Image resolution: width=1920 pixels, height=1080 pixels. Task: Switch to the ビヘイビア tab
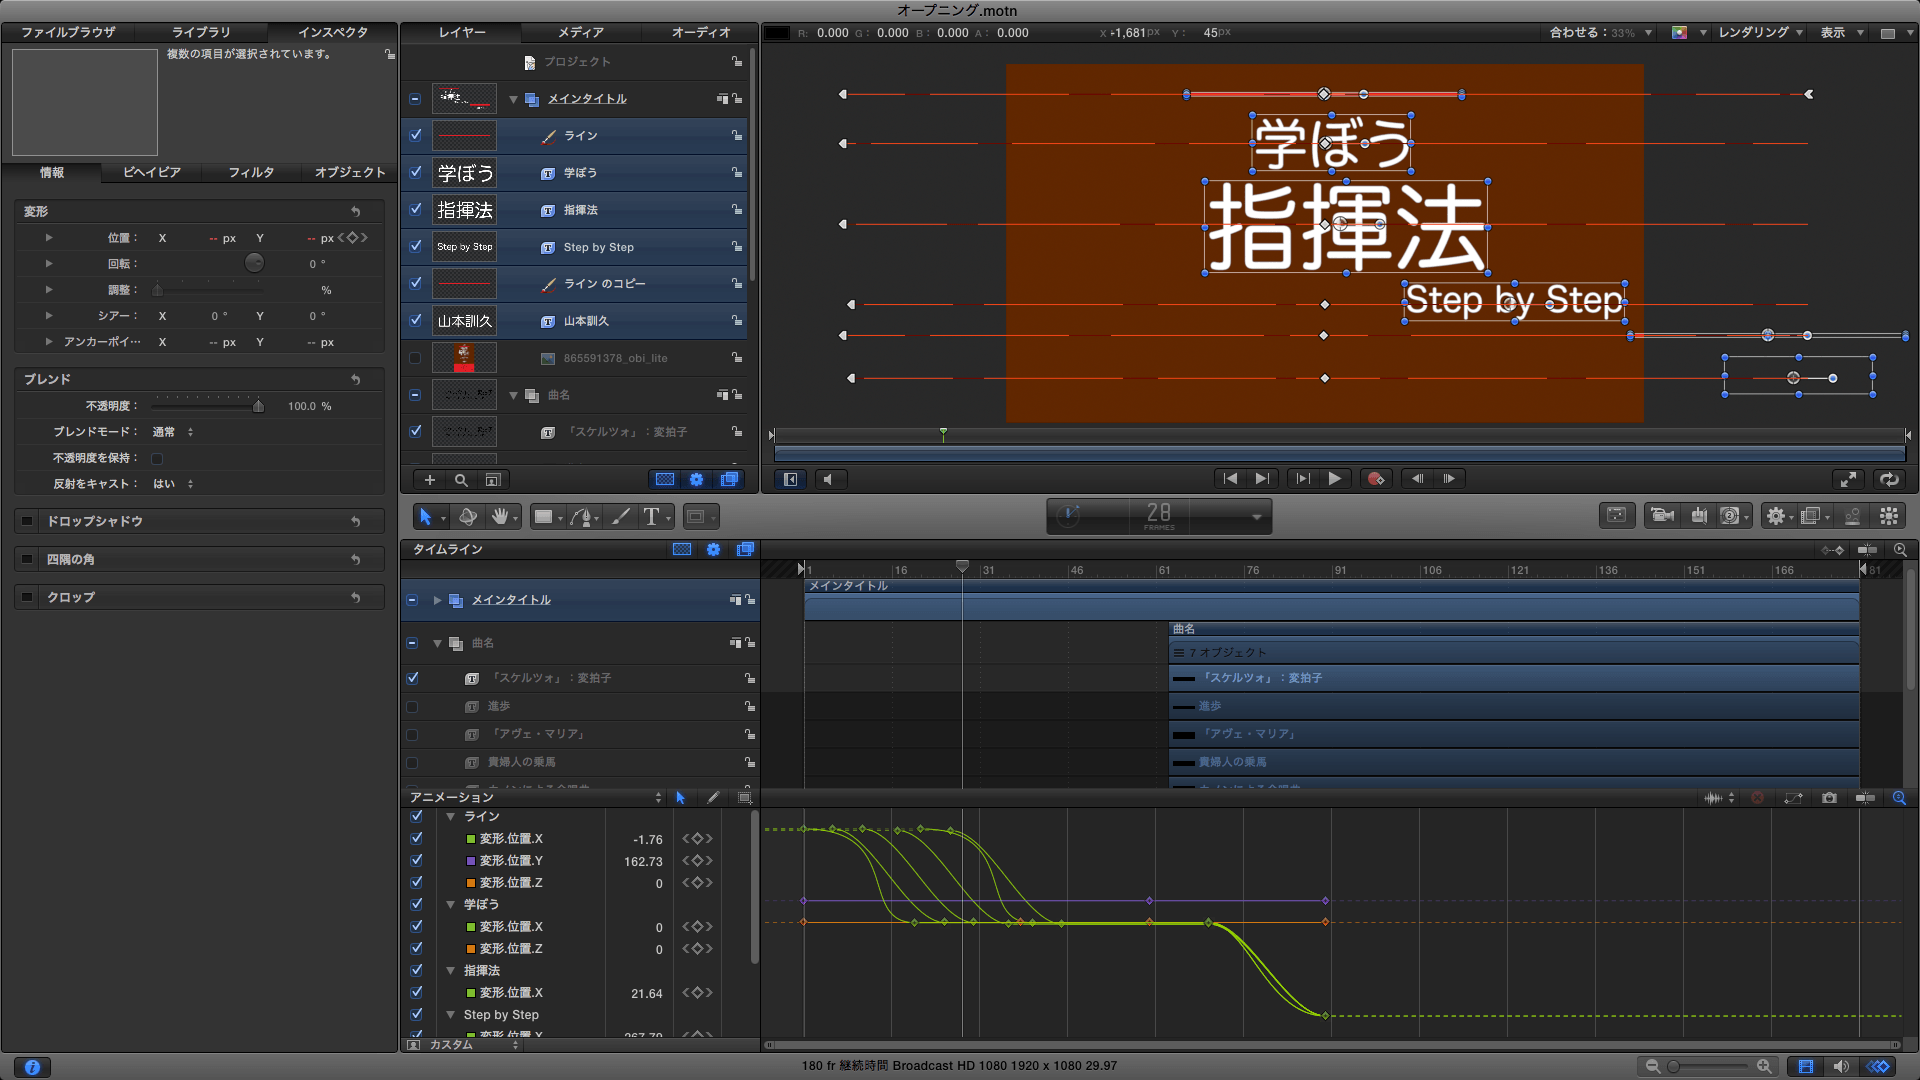pyautogui.click(x=151, y=172)
